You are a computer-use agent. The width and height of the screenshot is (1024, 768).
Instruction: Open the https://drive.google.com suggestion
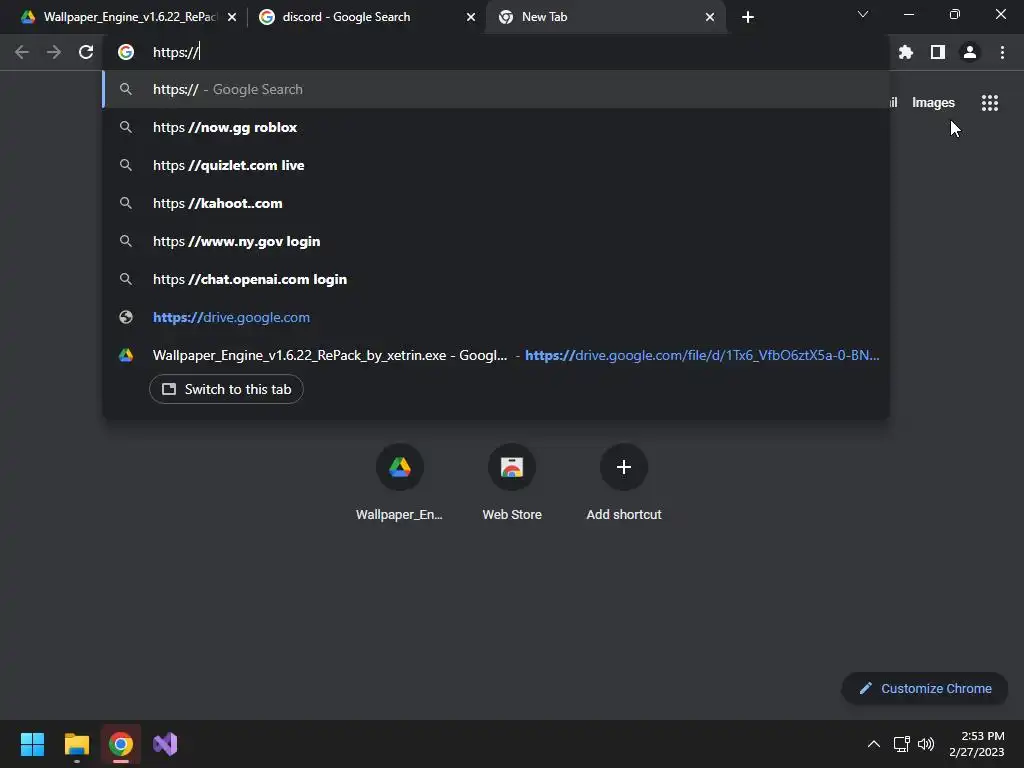496,317
